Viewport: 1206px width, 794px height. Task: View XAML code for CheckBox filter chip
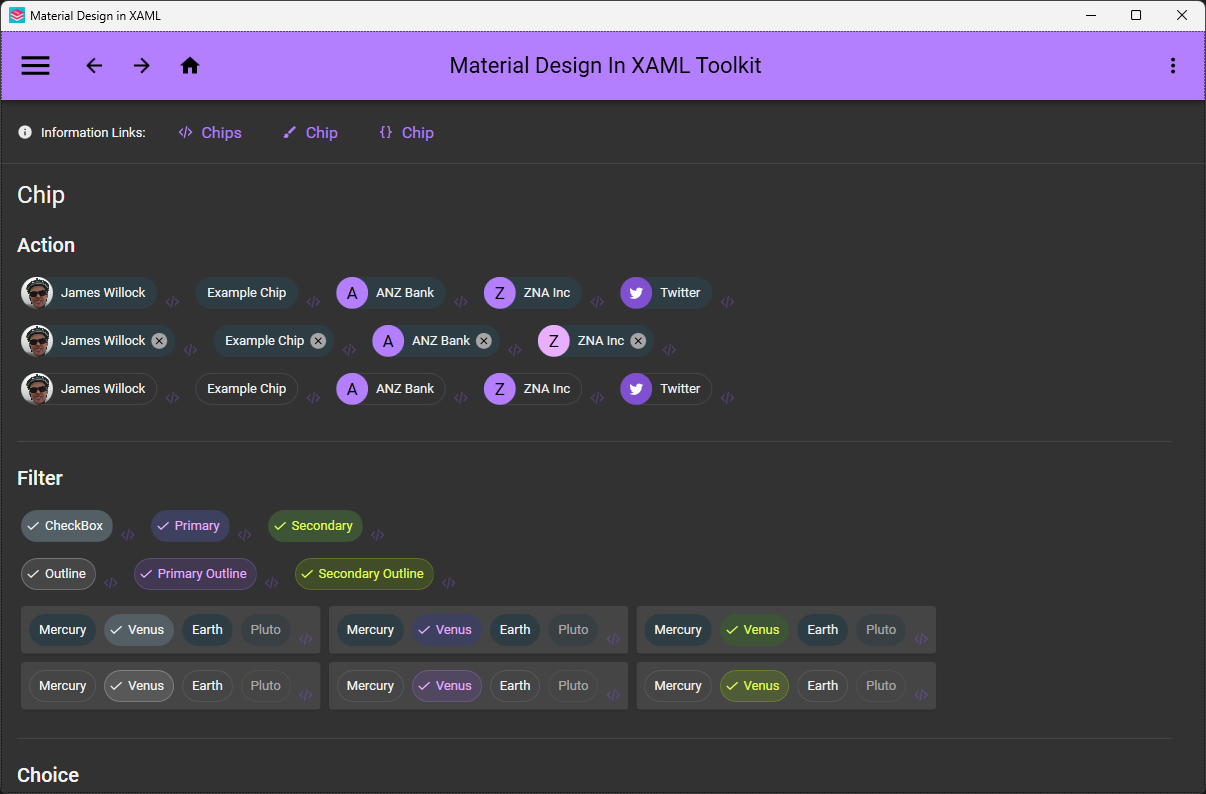pyautogui.click(x=127, y=535)
